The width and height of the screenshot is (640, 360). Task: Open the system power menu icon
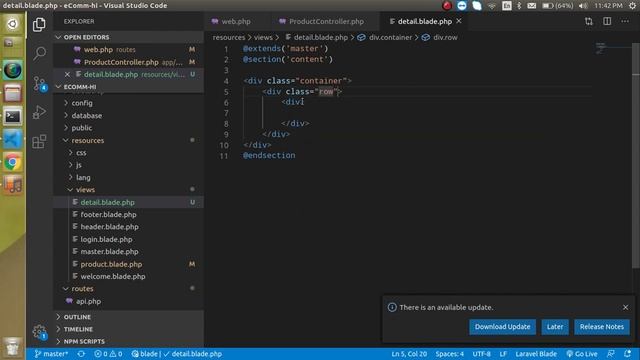coord(632,5)
